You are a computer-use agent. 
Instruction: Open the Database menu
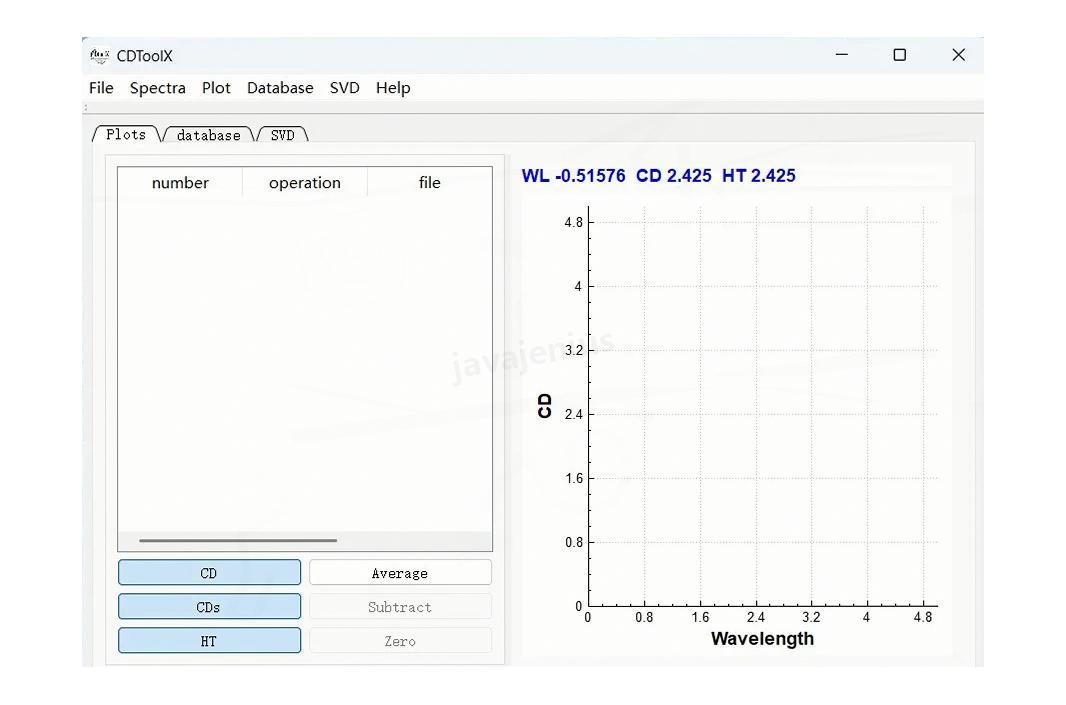click(x=279, y=88)
